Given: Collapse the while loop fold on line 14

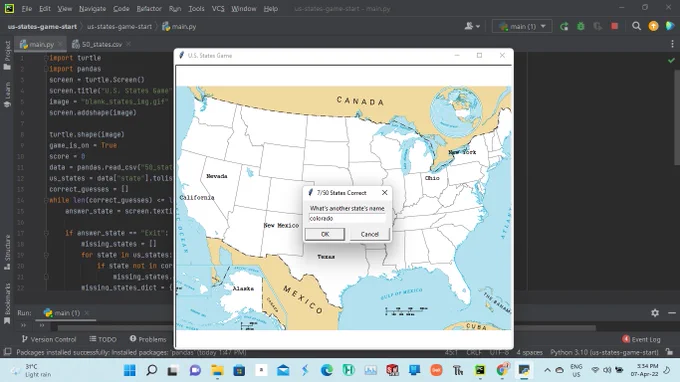Looking at the screenshot, I should click(46, 200).
